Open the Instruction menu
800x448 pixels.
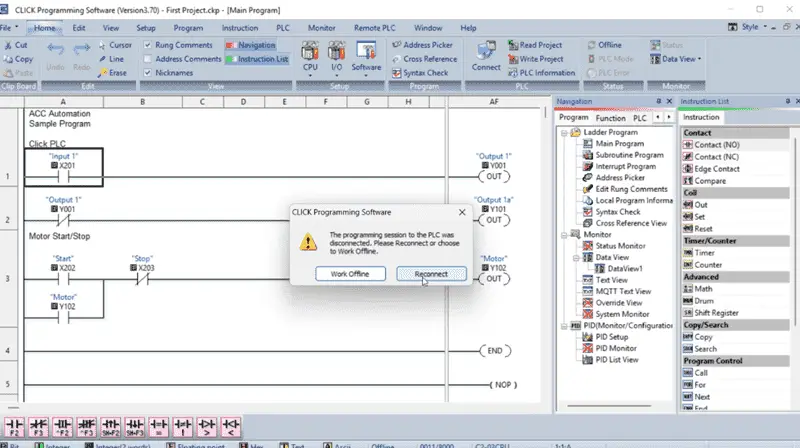(240, 28)
